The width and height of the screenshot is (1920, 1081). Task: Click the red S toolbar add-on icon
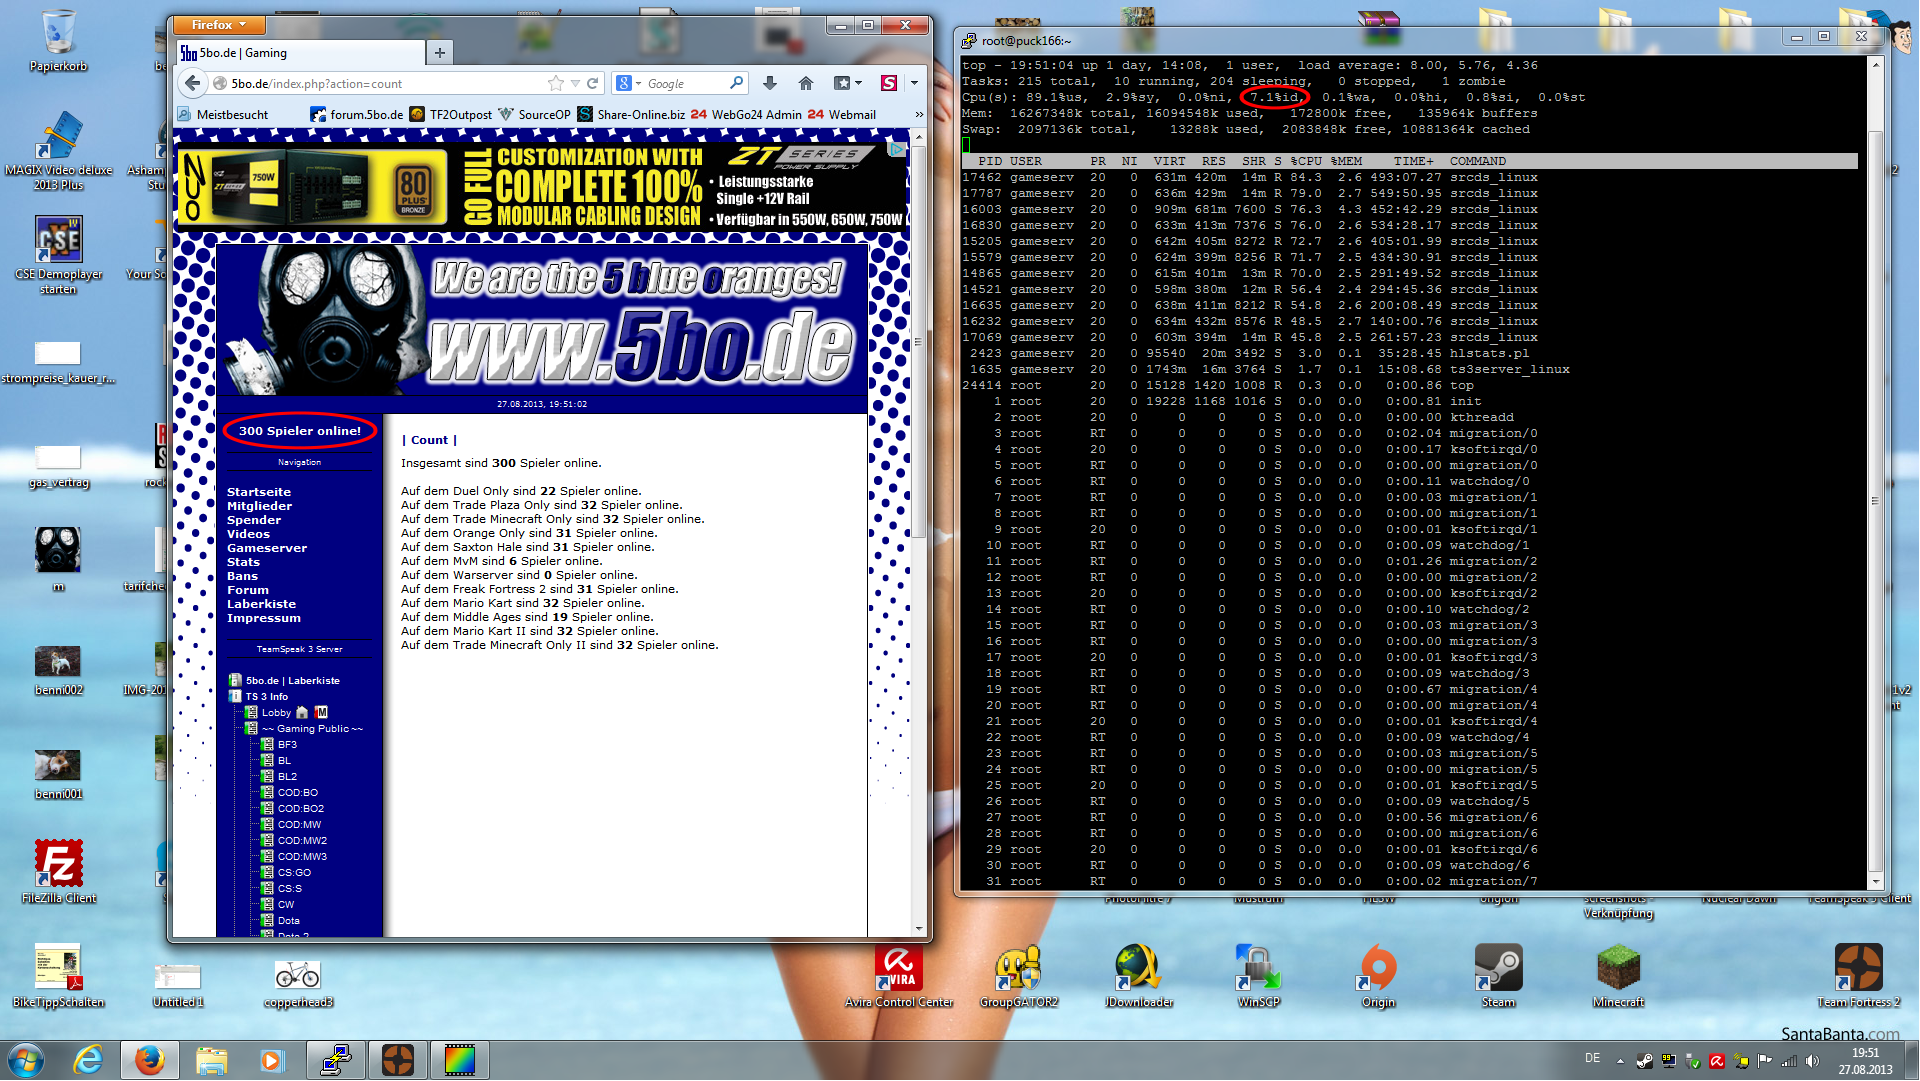tap(888, 84)
